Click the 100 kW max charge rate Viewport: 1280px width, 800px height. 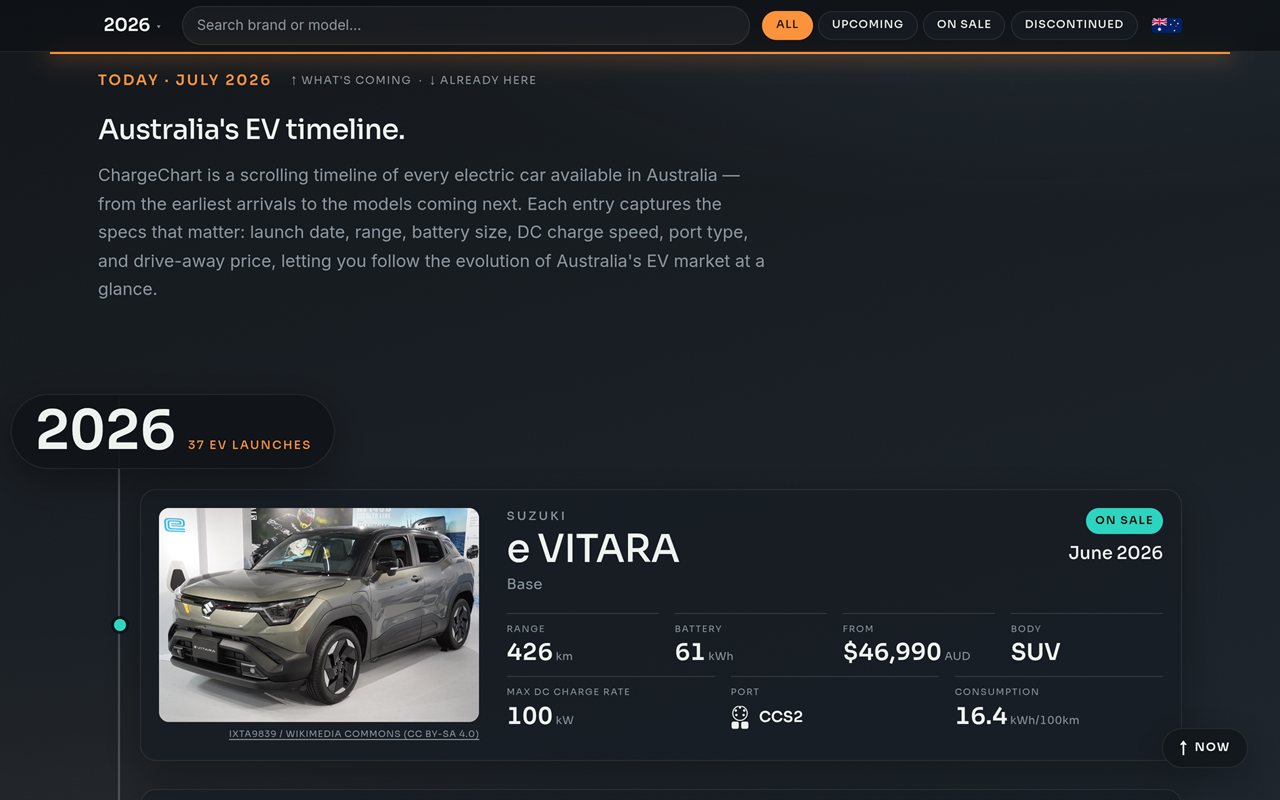pyautogui.click(x=540, y=716)
